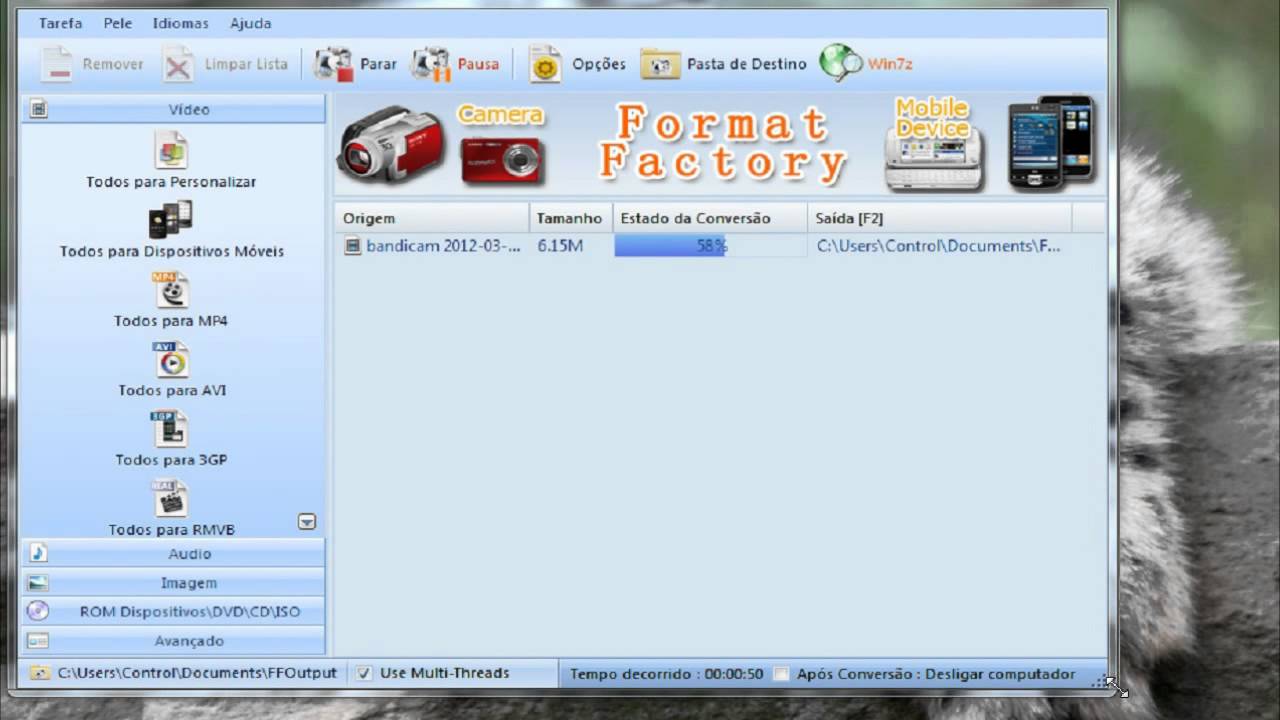Click the Win7z link text

890,64
